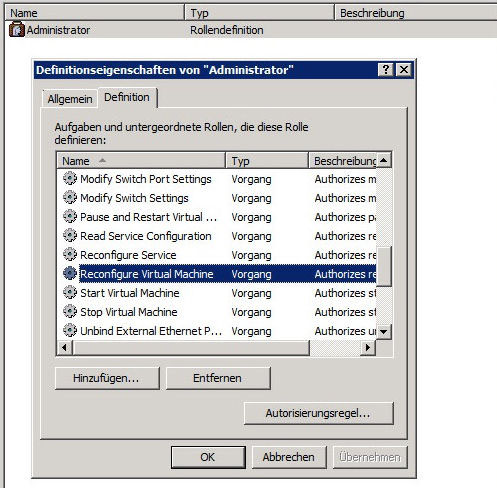Click the Rollendefinition cell in the background list
Image resolution: width=497 pixels, height=488 pixels.
227,30
